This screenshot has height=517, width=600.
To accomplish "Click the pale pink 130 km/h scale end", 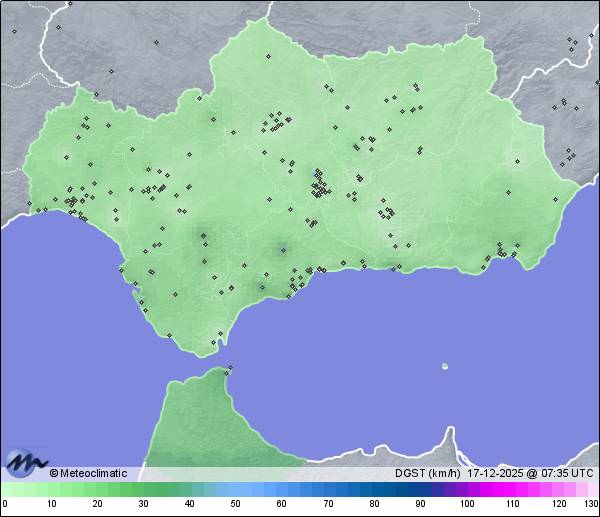I will [x=594, y=489].
